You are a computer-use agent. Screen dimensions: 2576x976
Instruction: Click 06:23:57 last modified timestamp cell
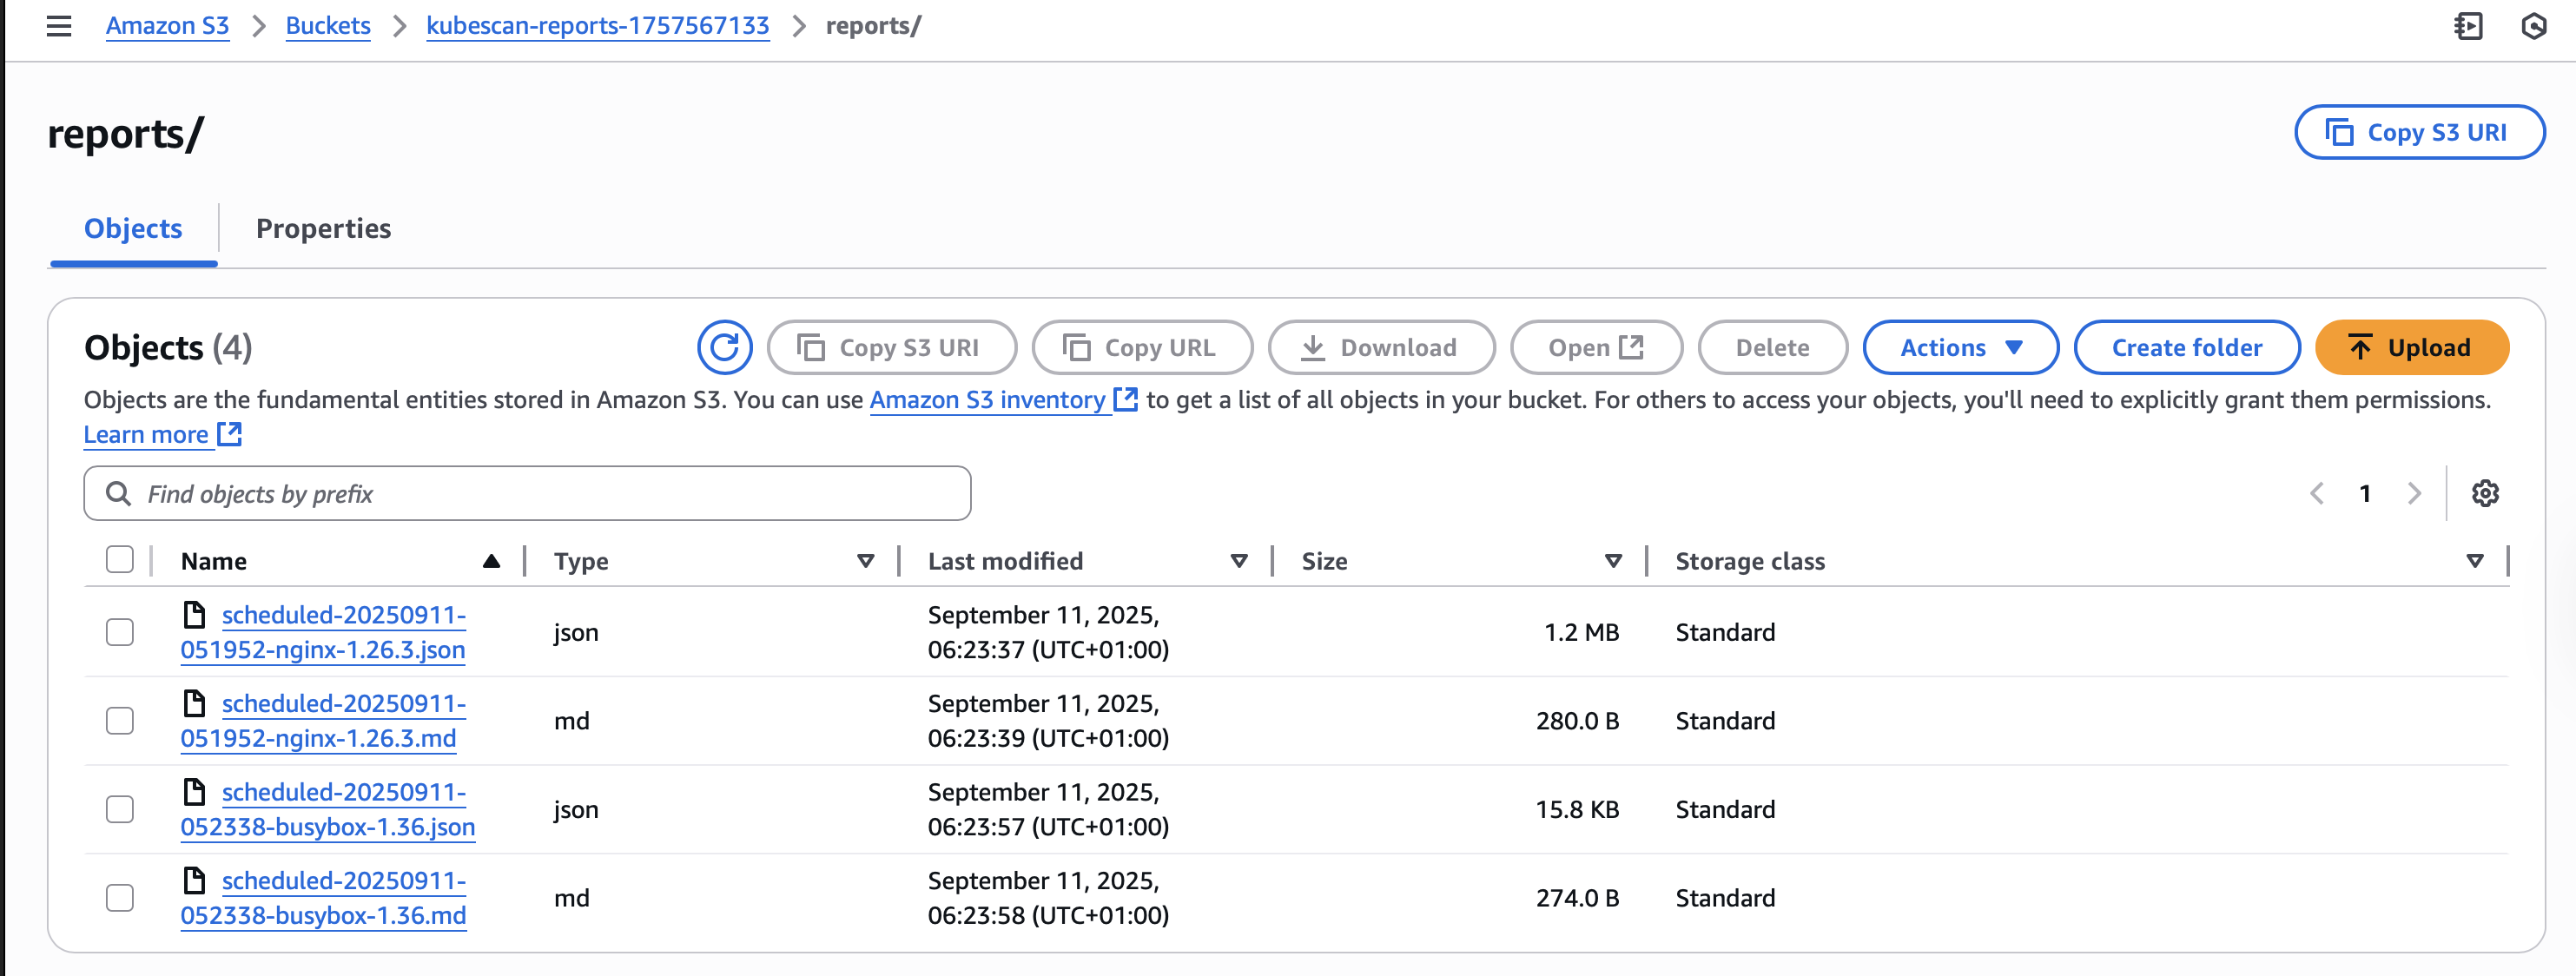(x=1048, y=809)
